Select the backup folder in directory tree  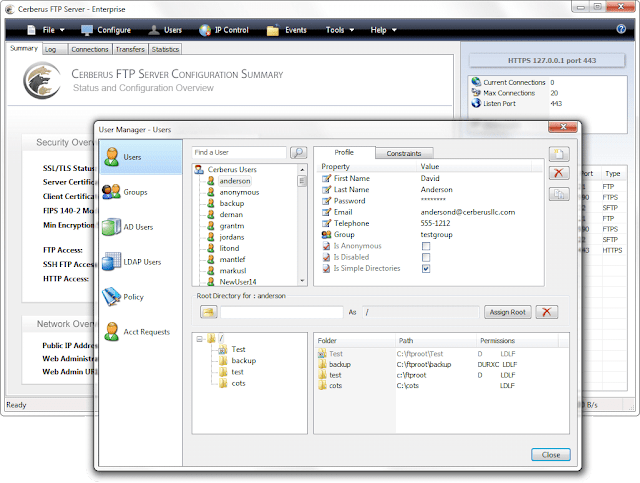click(x=244, y=361)
